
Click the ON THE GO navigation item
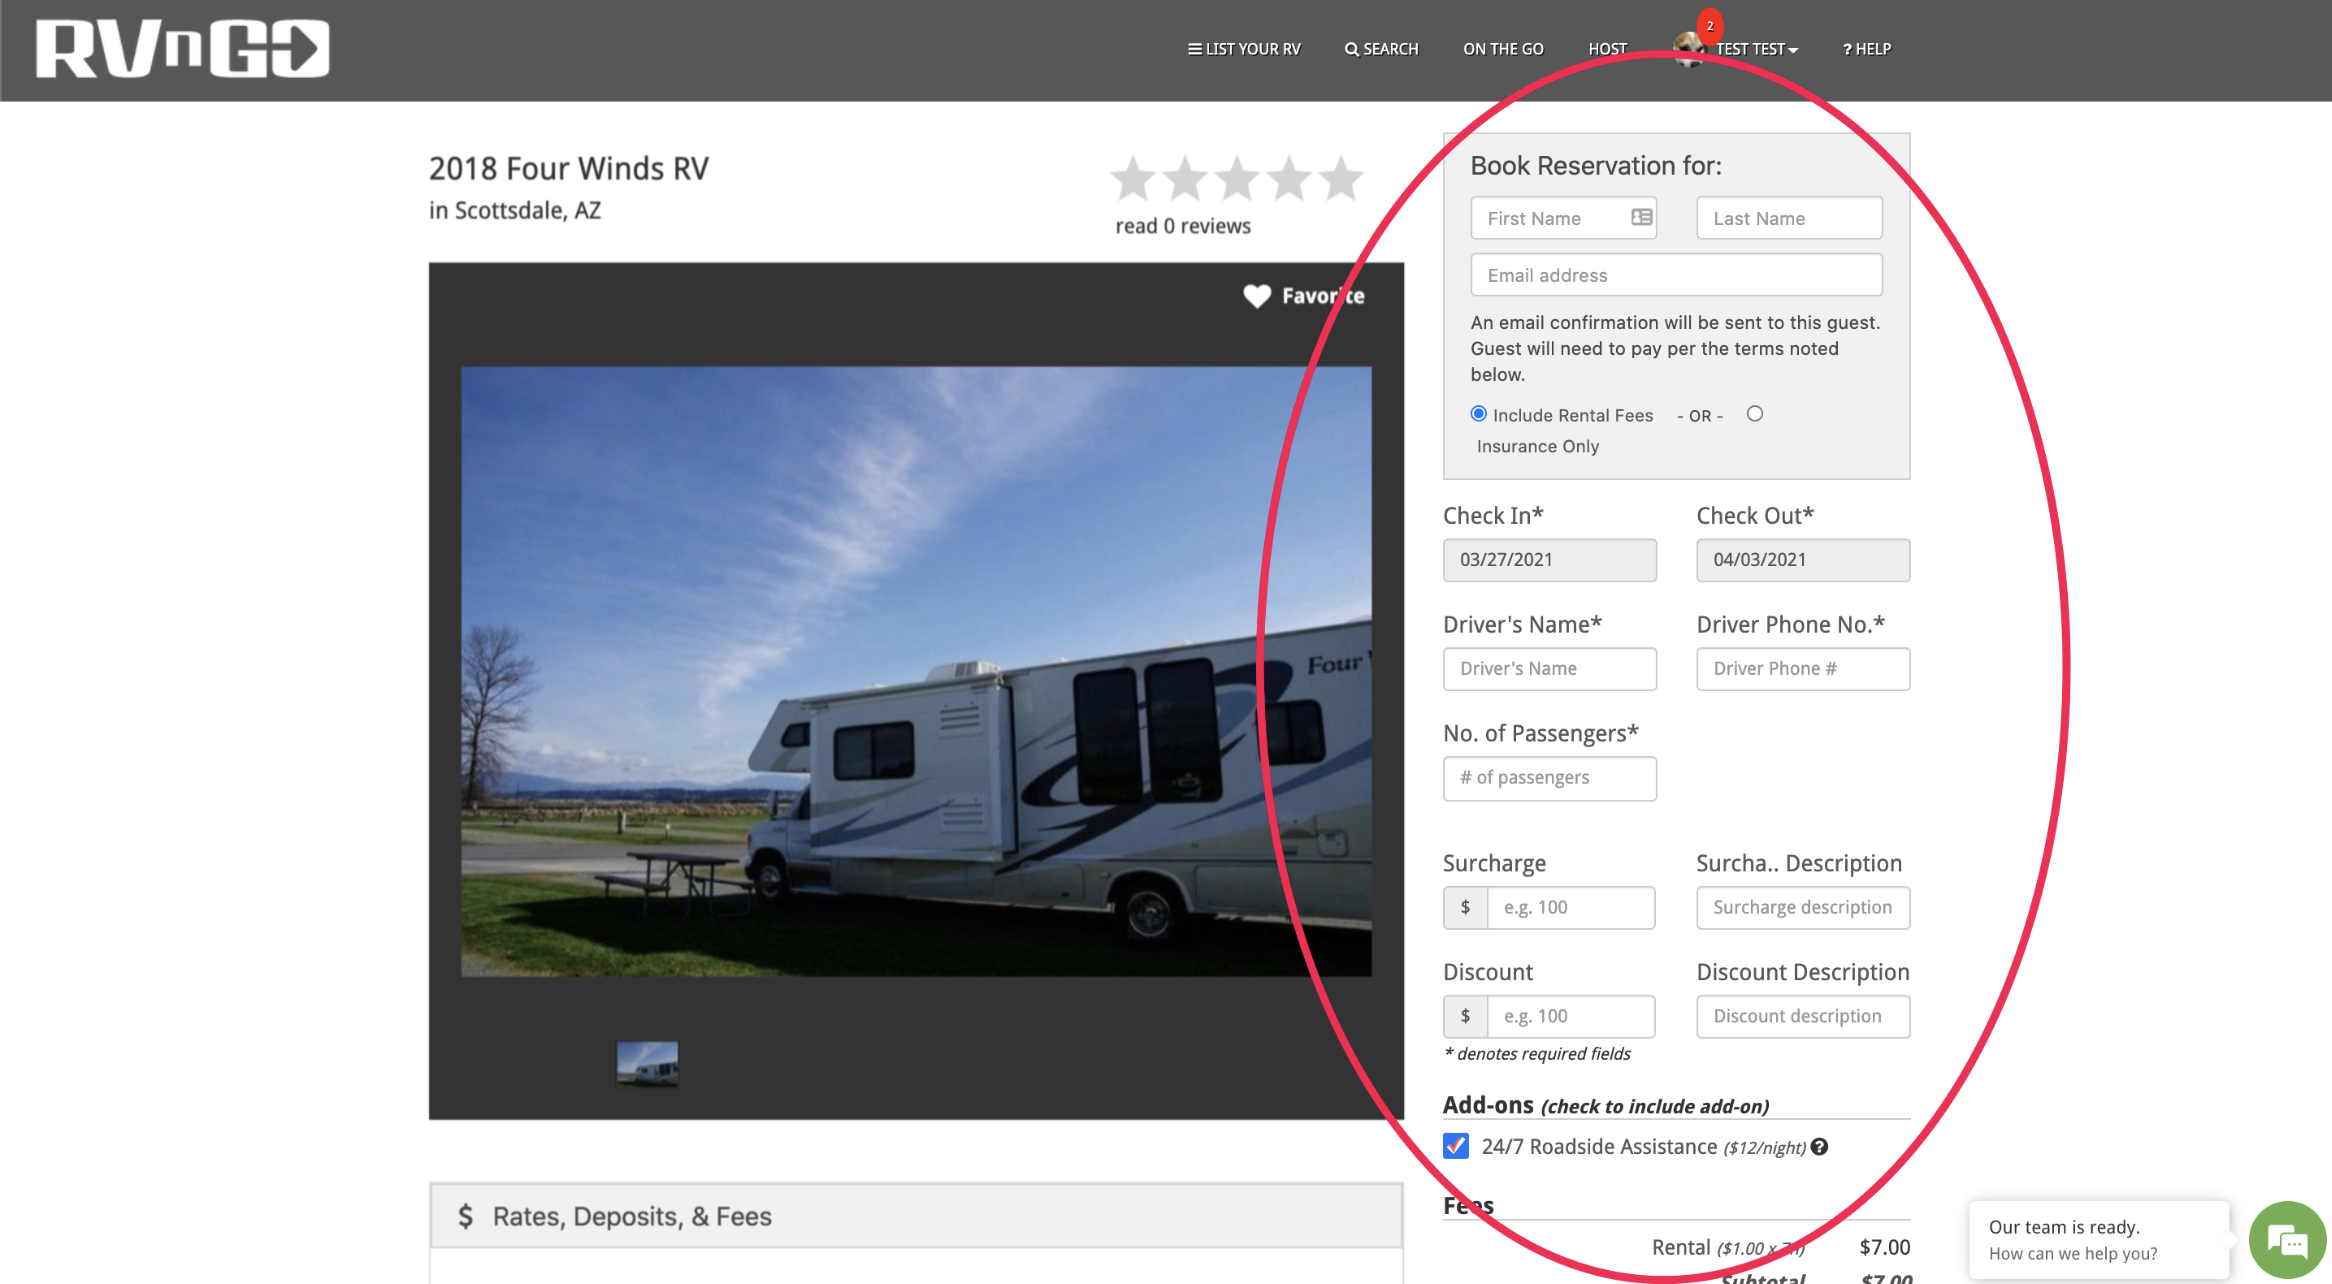[1503, 48]
